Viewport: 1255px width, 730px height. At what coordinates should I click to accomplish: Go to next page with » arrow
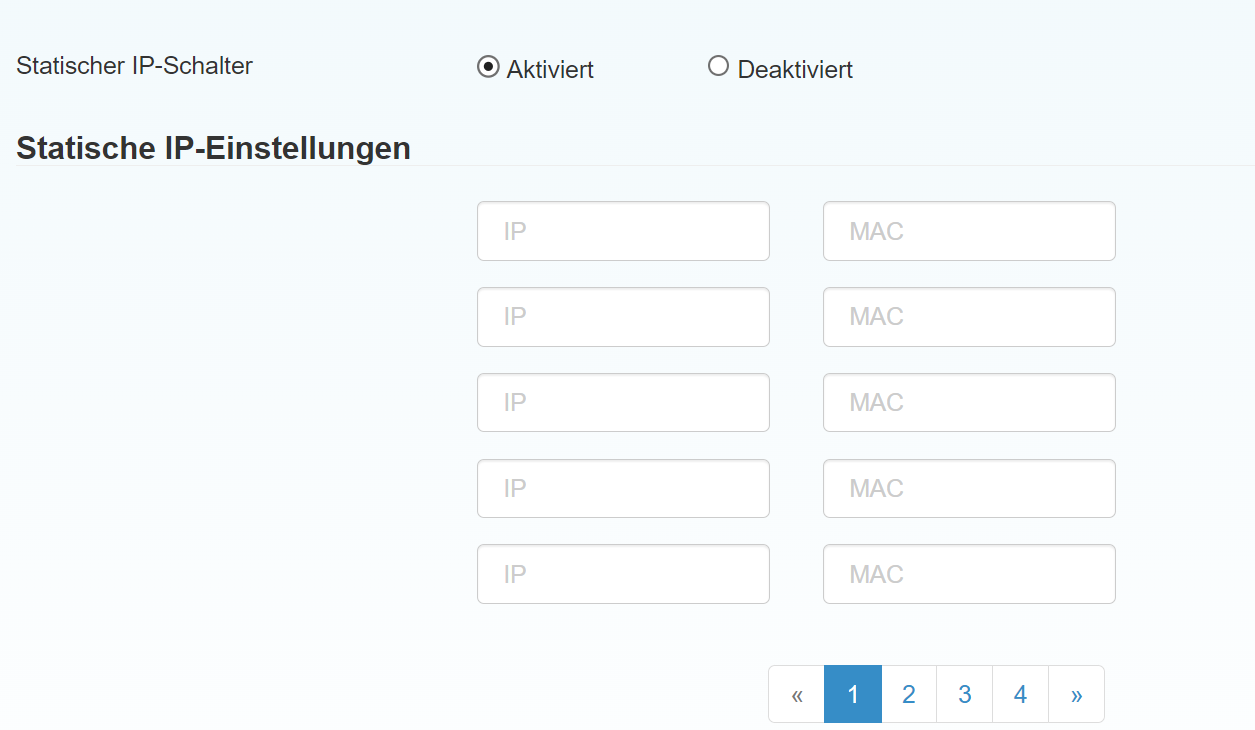(1077, 694)
